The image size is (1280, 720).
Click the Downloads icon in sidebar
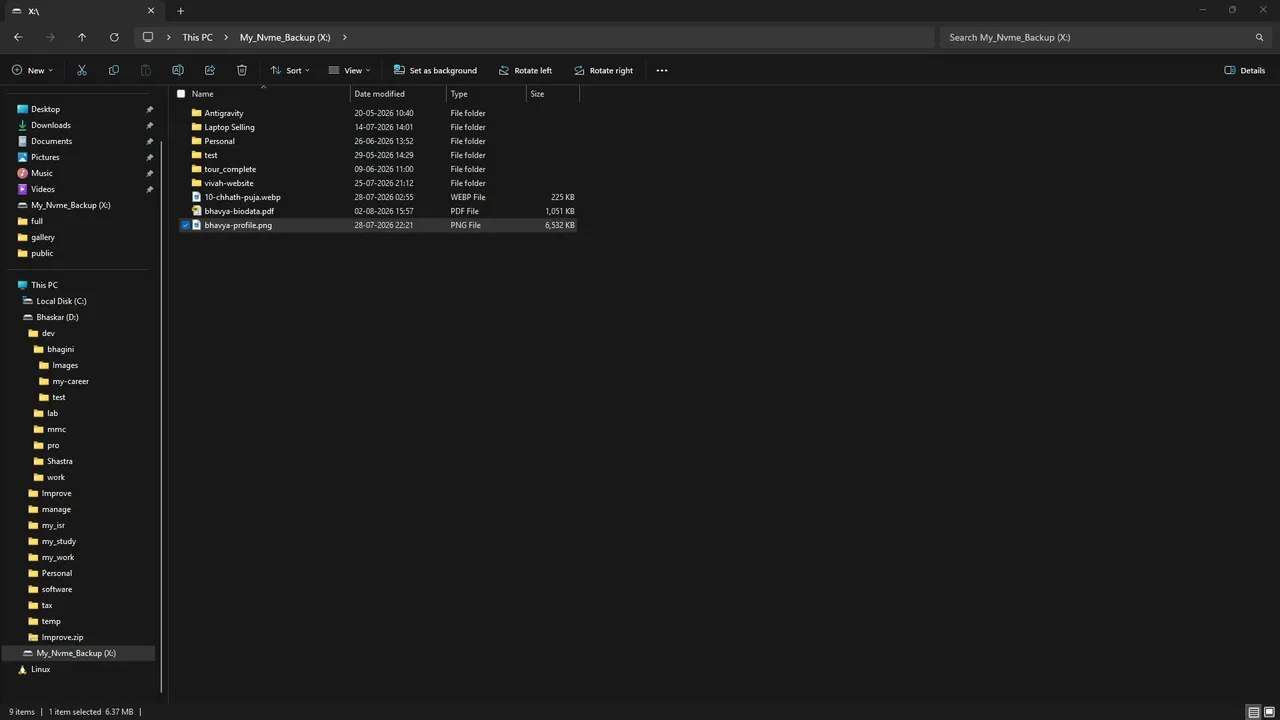tap(23, 125)
